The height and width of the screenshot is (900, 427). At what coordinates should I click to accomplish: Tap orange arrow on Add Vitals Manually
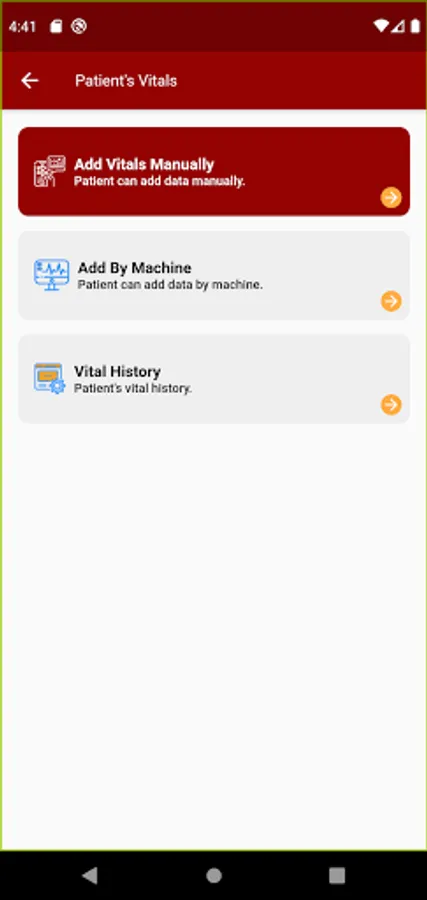point(391,197)
